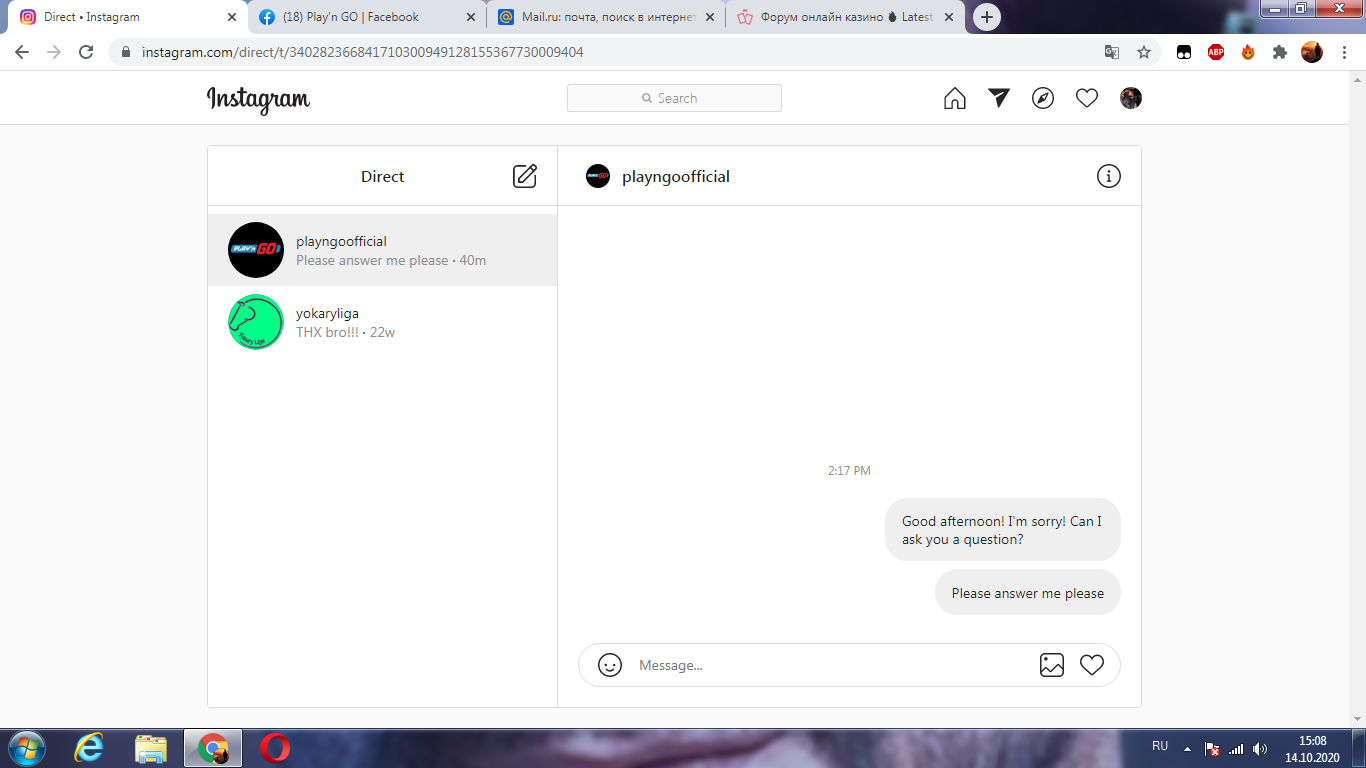Open volume control in system tray
The width and height of the screenshot is (1366, 768).
click(1260, 748)
